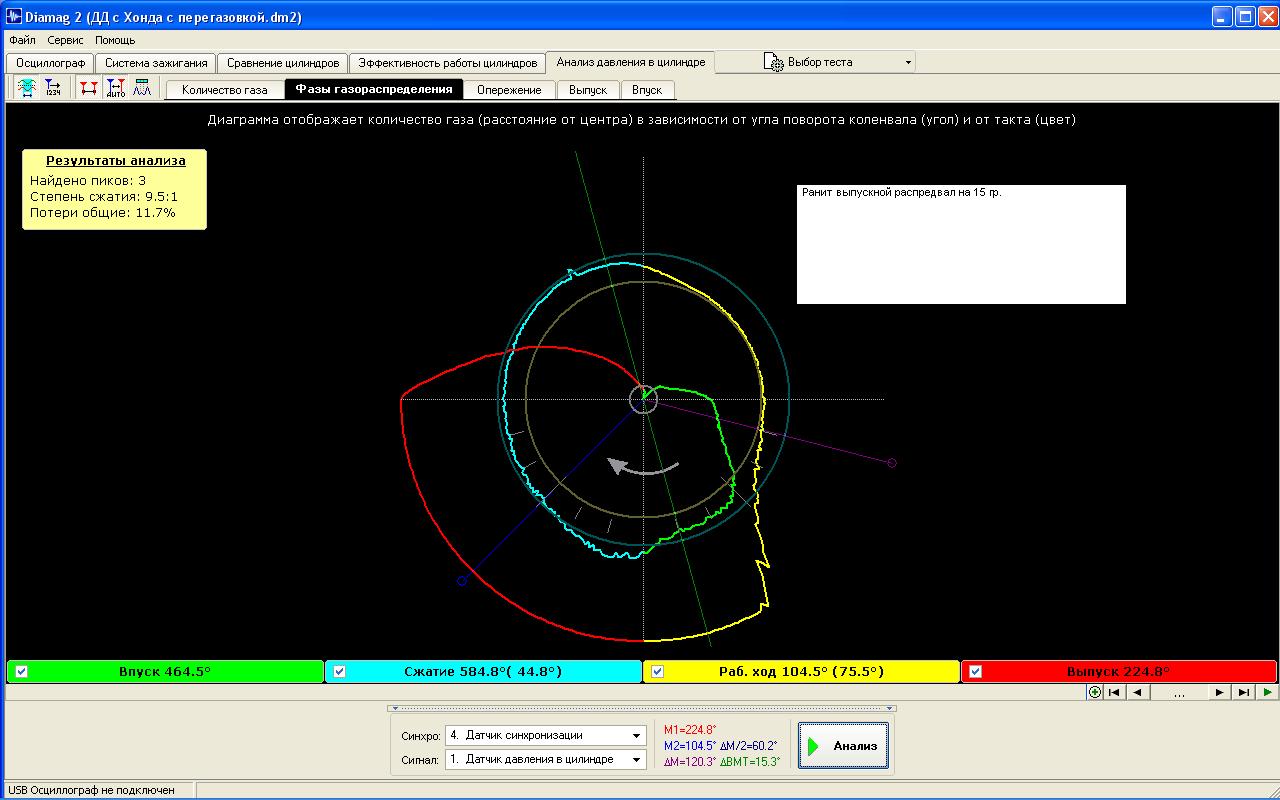Click the red Выпуск phase color bar
Screen dimensions: 1280x800
(1119, 672)
